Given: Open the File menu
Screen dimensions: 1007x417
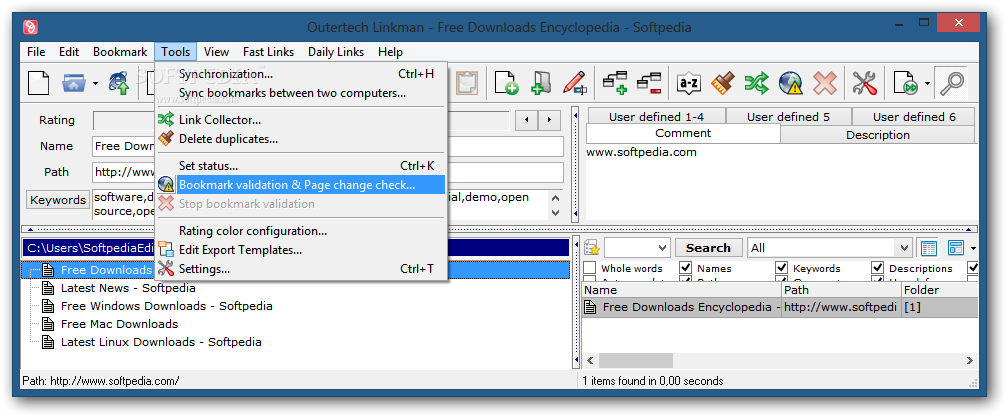Looking at the screenshot, I should point(36,52).
